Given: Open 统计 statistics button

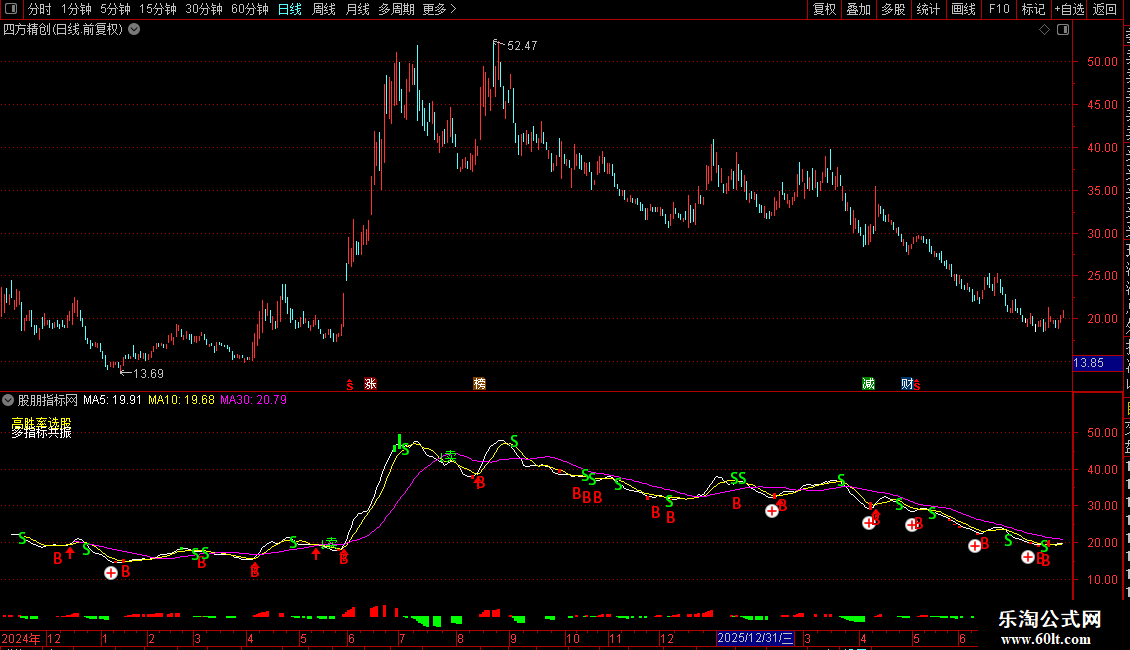Looking at the screenshot, I should tap(927, 9).
